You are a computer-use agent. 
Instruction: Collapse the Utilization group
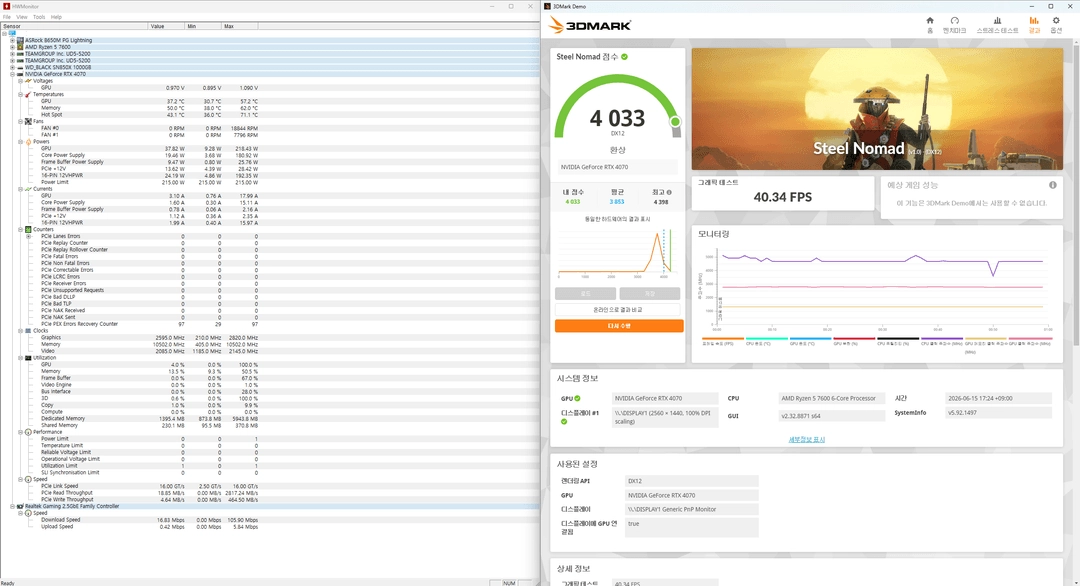21,358
